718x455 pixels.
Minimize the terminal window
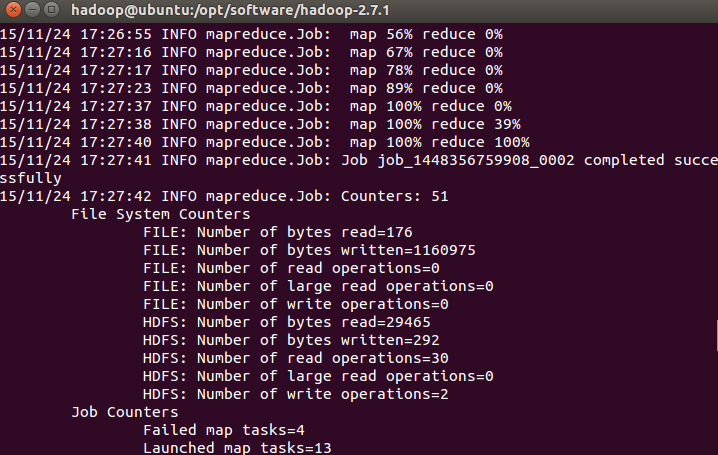[32, 11]
